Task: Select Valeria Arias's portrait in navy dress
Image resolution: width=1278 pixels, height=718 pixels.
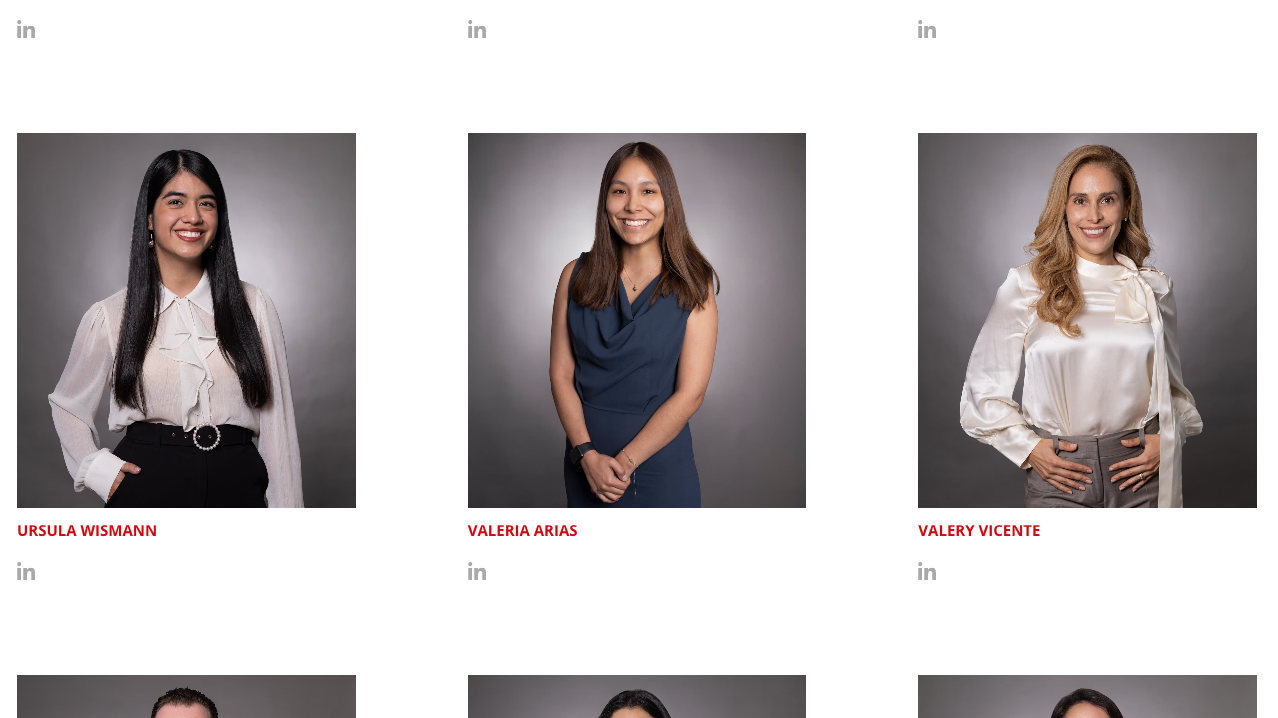Action: click(x=637, y=320)
